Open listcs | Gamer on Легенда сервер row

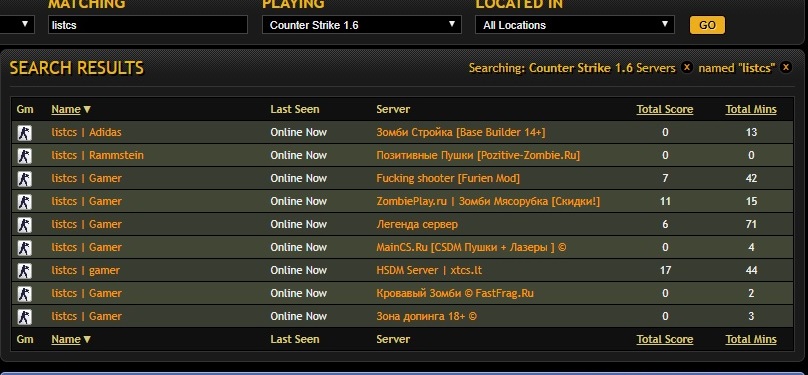click(87, 224)
